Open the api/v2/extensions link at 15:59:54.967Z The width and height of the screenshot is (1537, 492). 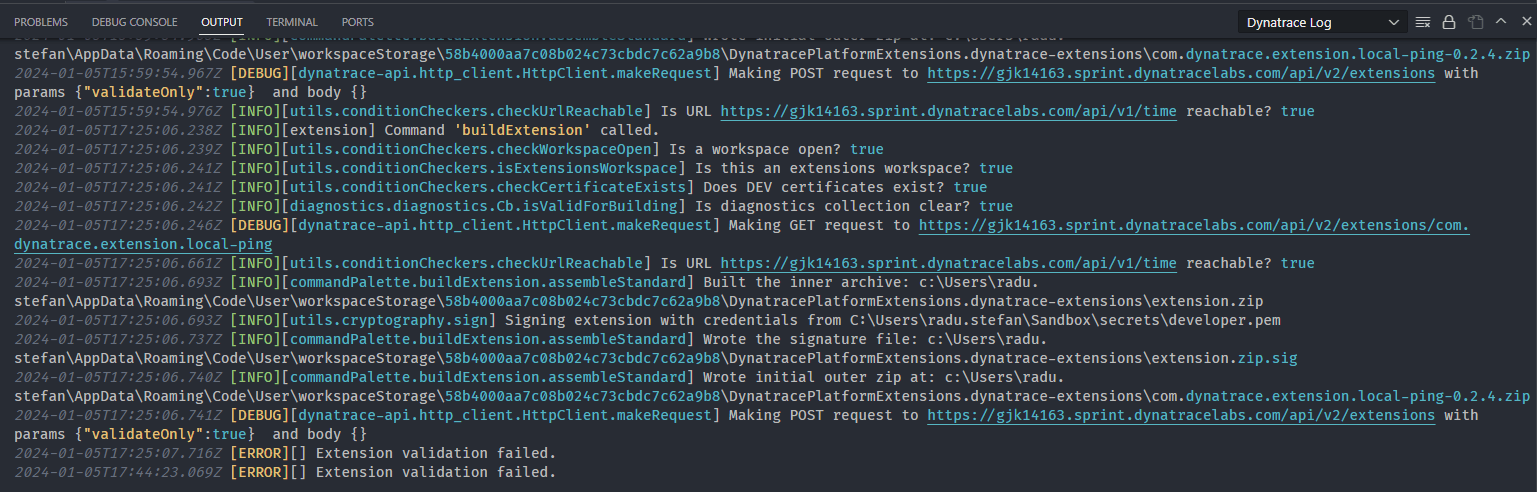point(1181,73)
